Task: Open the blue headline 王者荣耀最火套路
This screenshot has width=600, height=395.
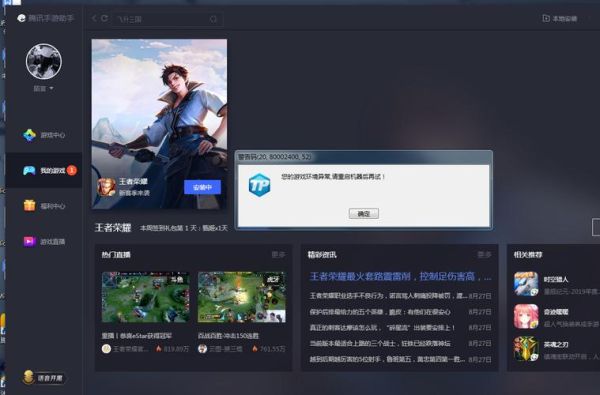Action: 400,276
